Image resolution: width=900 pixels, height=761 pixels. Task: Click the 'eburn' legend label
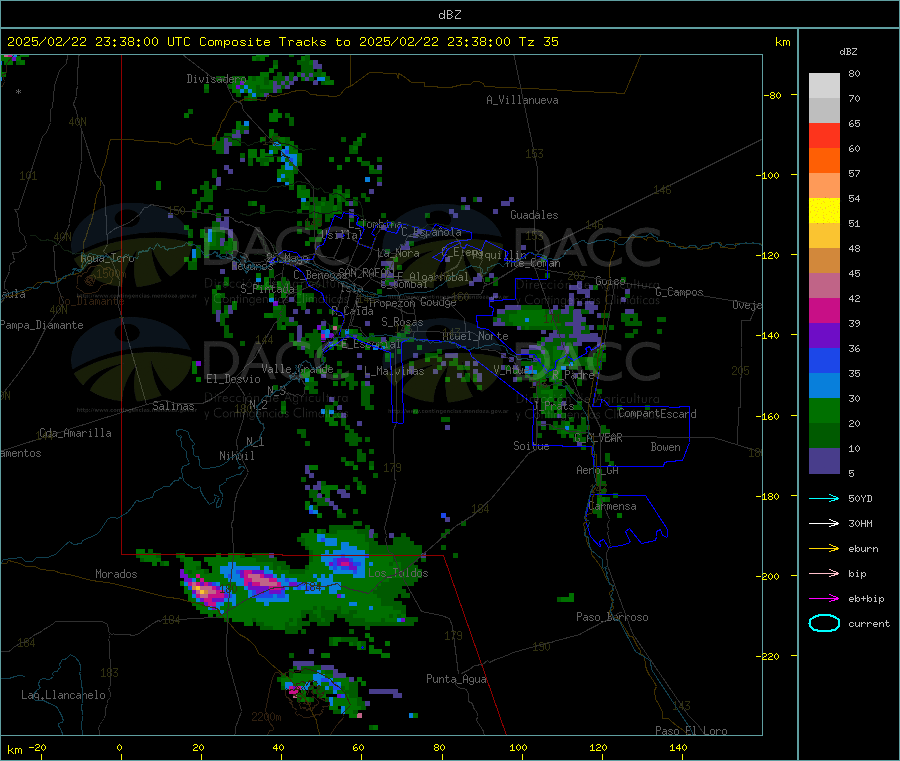(863, 549)
